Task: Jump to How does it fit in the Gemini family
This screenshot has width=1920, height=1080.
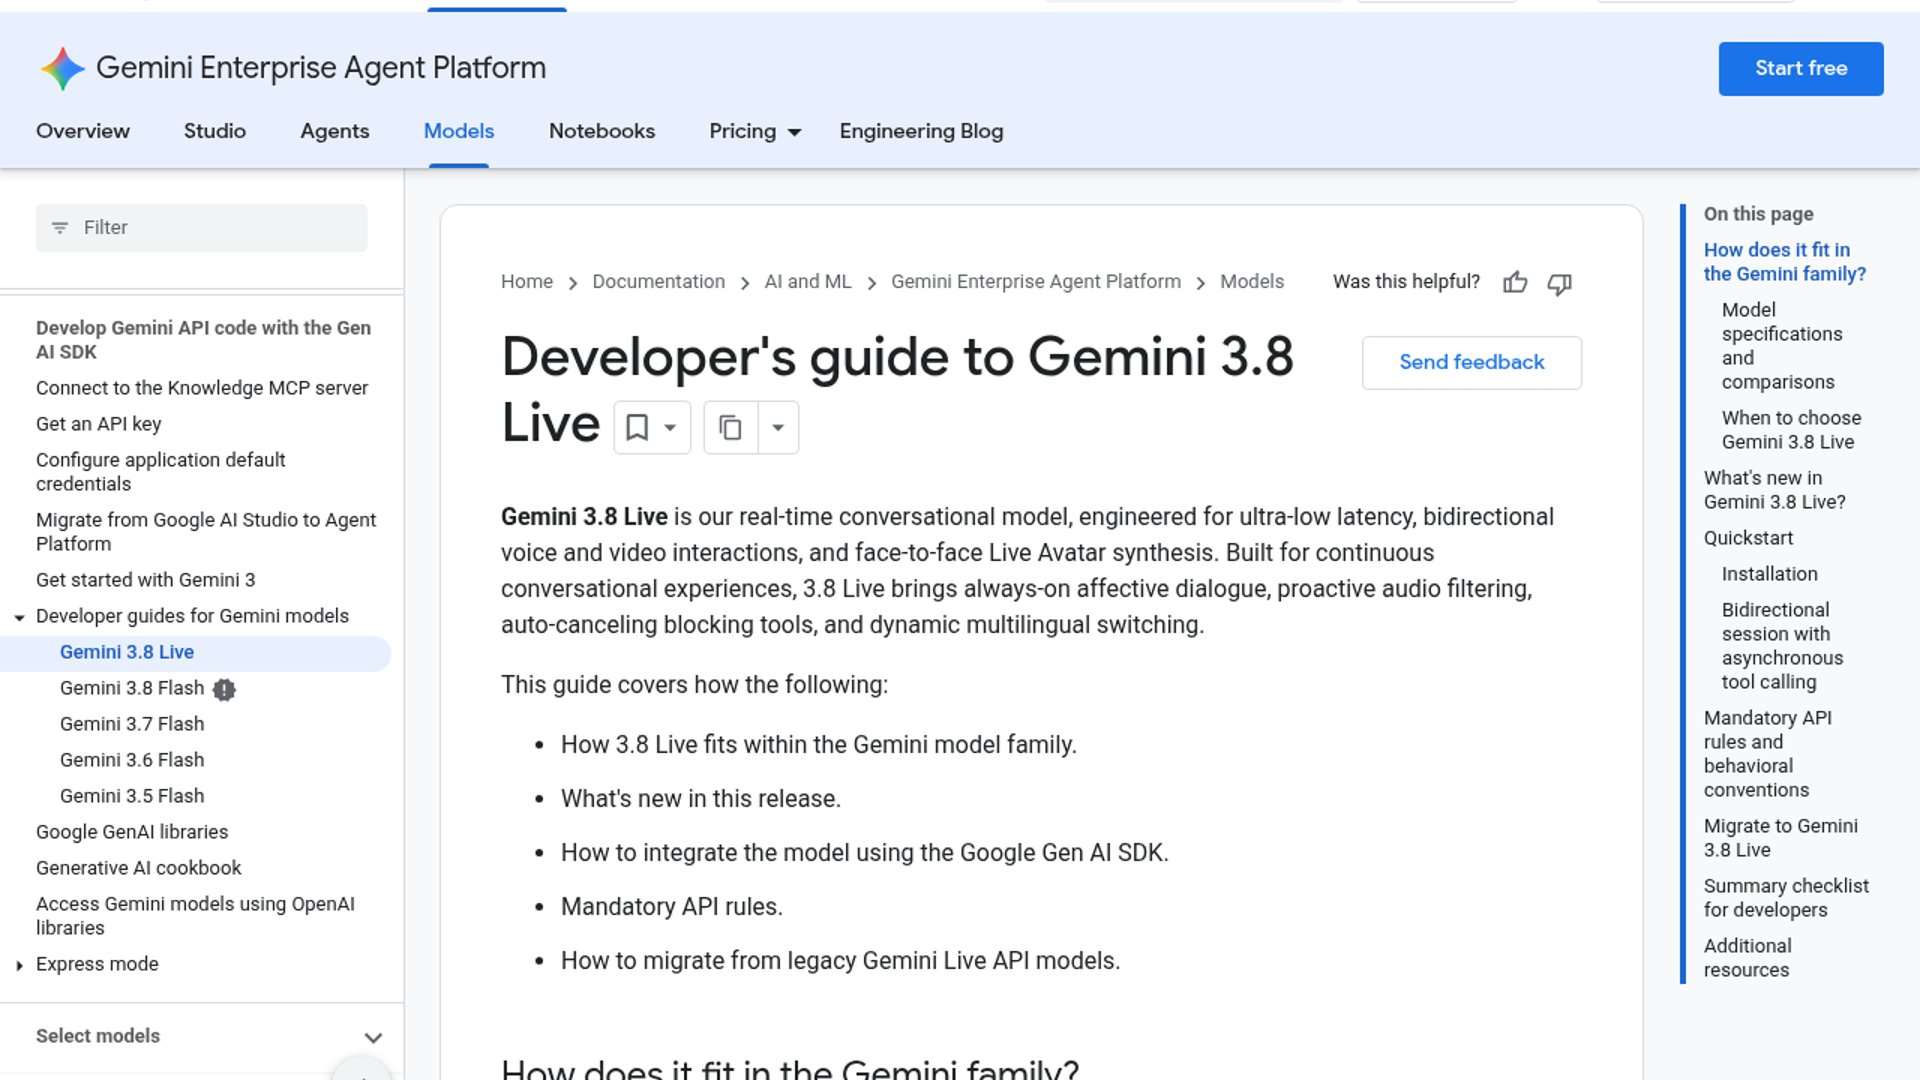Action: coord(1785,262)
